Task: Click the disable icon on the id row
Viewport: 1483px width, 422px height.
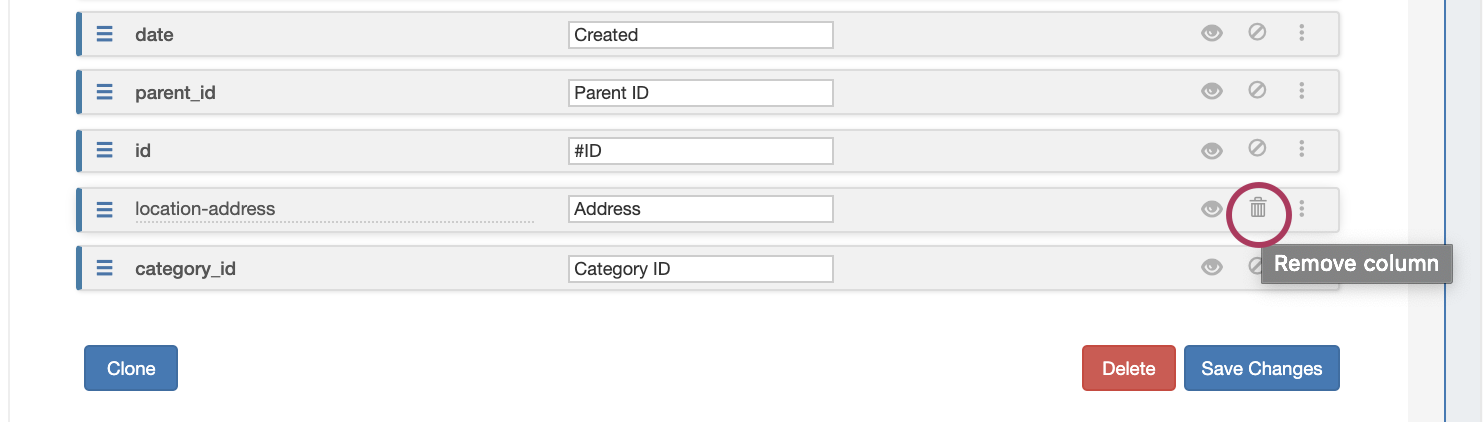Action: 1257,150
